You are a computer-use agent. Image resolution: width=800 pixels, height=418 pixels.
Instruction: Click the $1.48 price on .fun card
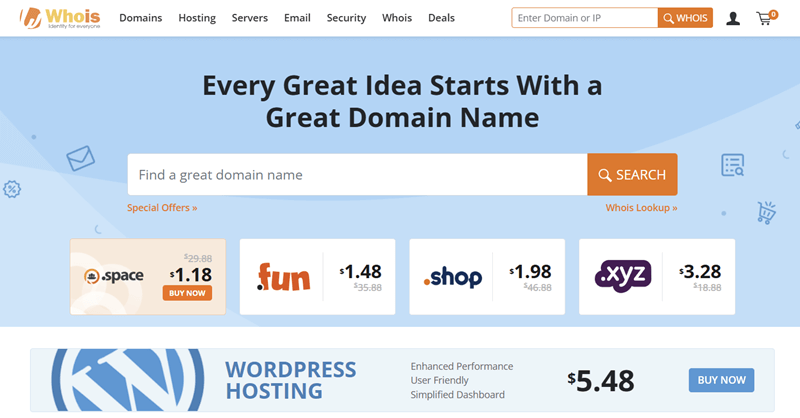[361, 272]
